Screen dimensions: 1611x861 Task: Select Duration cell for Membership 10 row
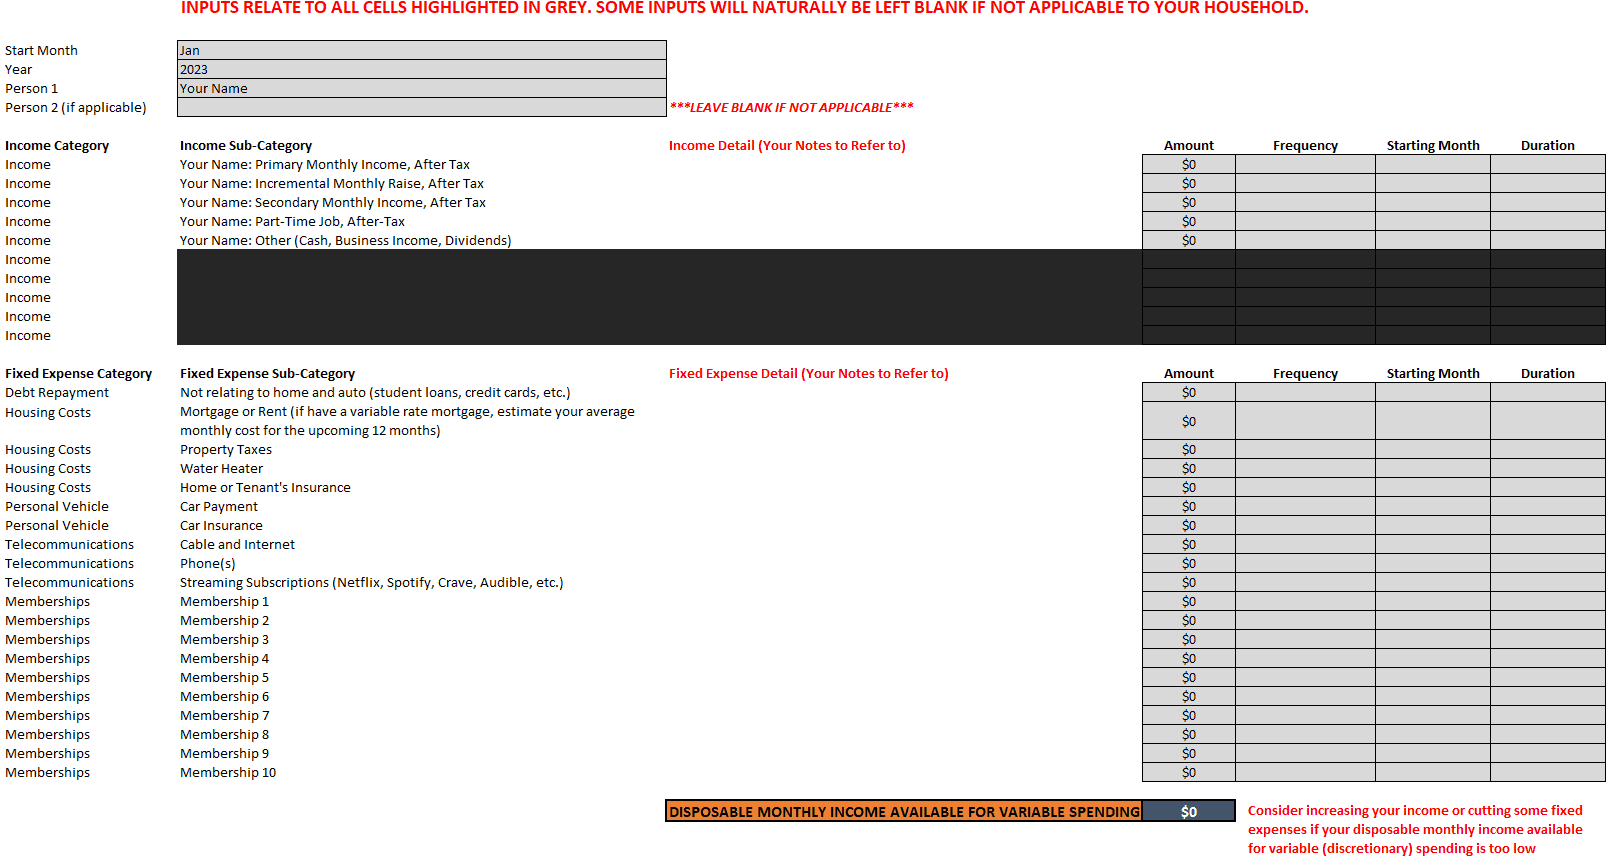tap(1547, 772)
